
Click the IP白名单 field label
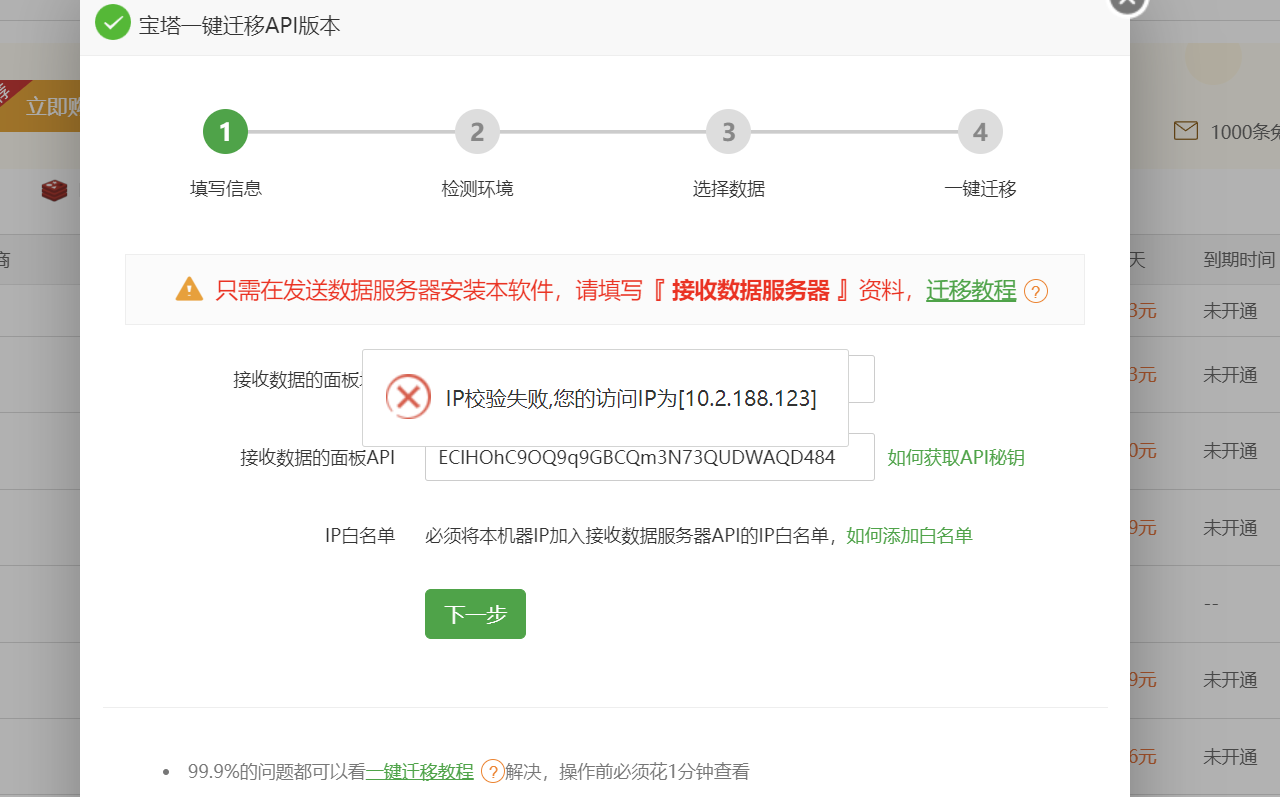point(360,535)
